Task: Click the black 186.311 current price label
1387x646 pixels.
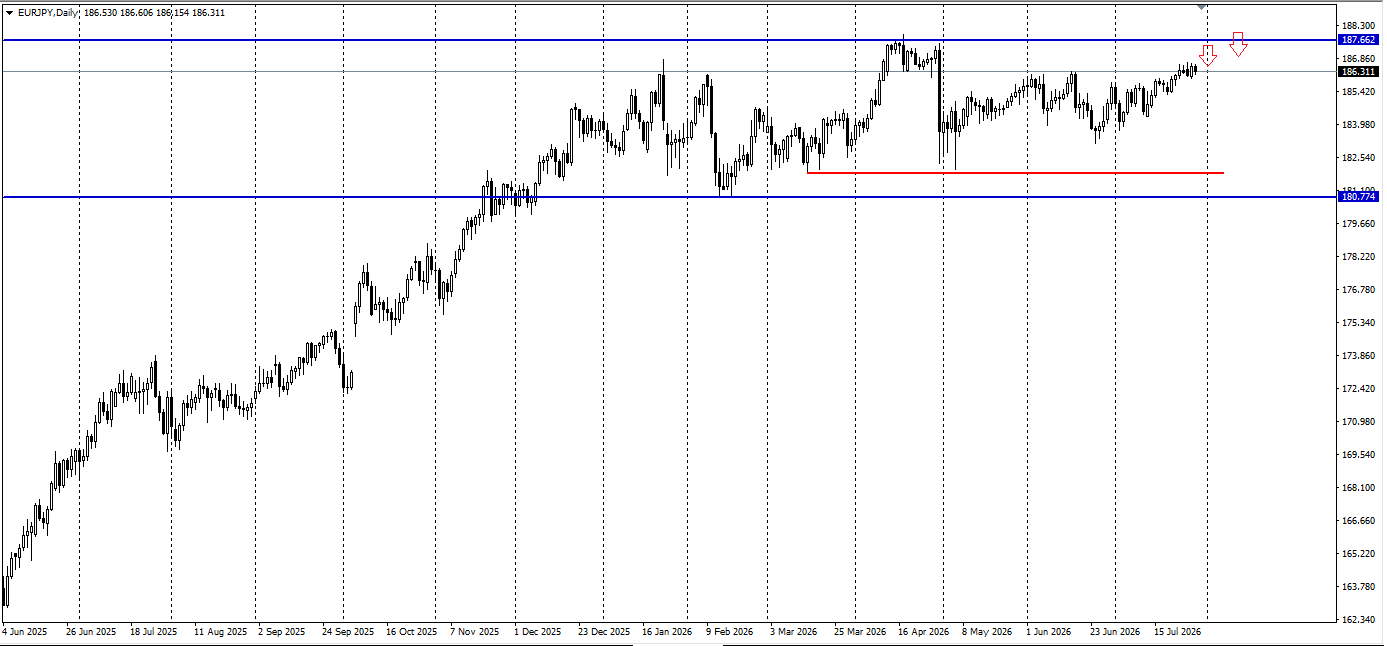Action: [1358, 72]
